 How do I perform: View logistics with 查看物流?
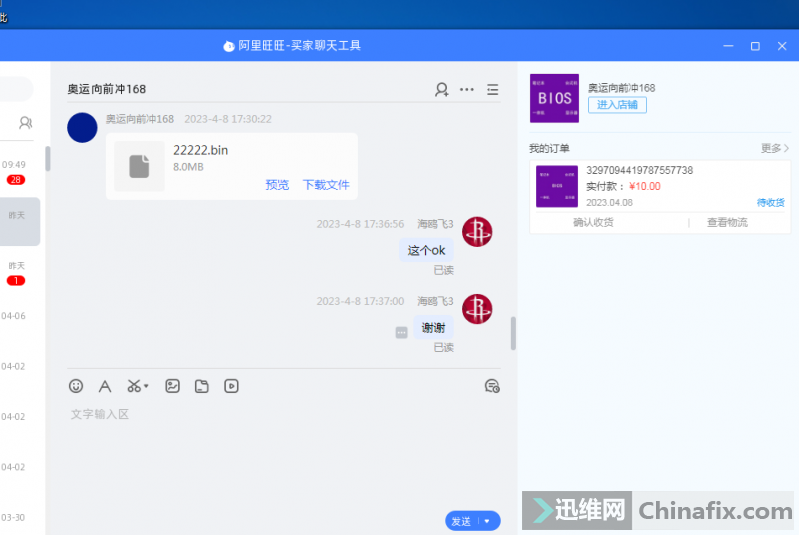727,222
